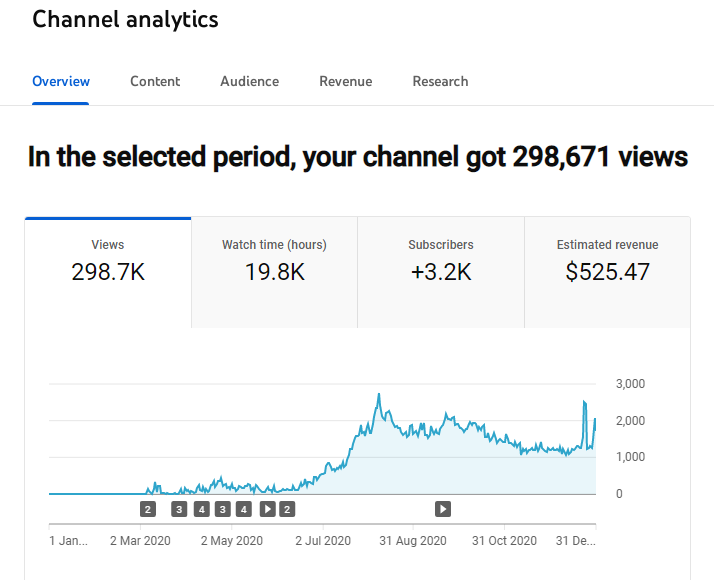Click the first marker labeled 3
This screenshot has width=714, height=580.
pyautogui.click(x=179, y=509)
